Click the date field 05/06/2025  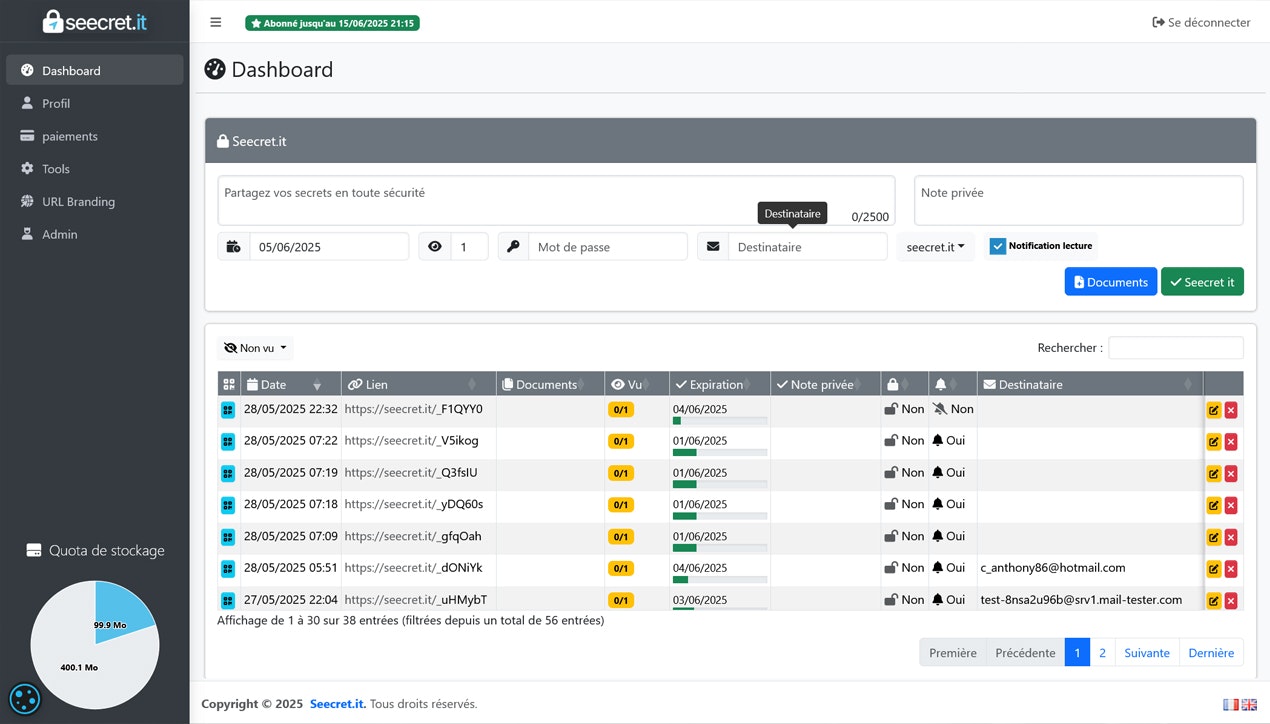pos(329,246)
